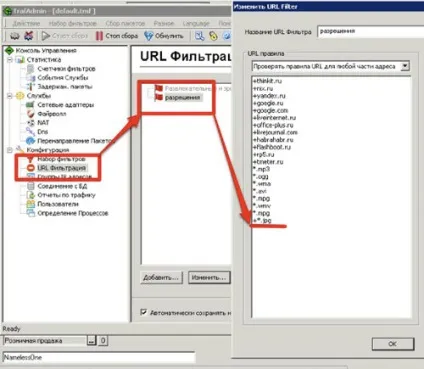
Task: Open the Language menu
Action: [x=196, y=23]
